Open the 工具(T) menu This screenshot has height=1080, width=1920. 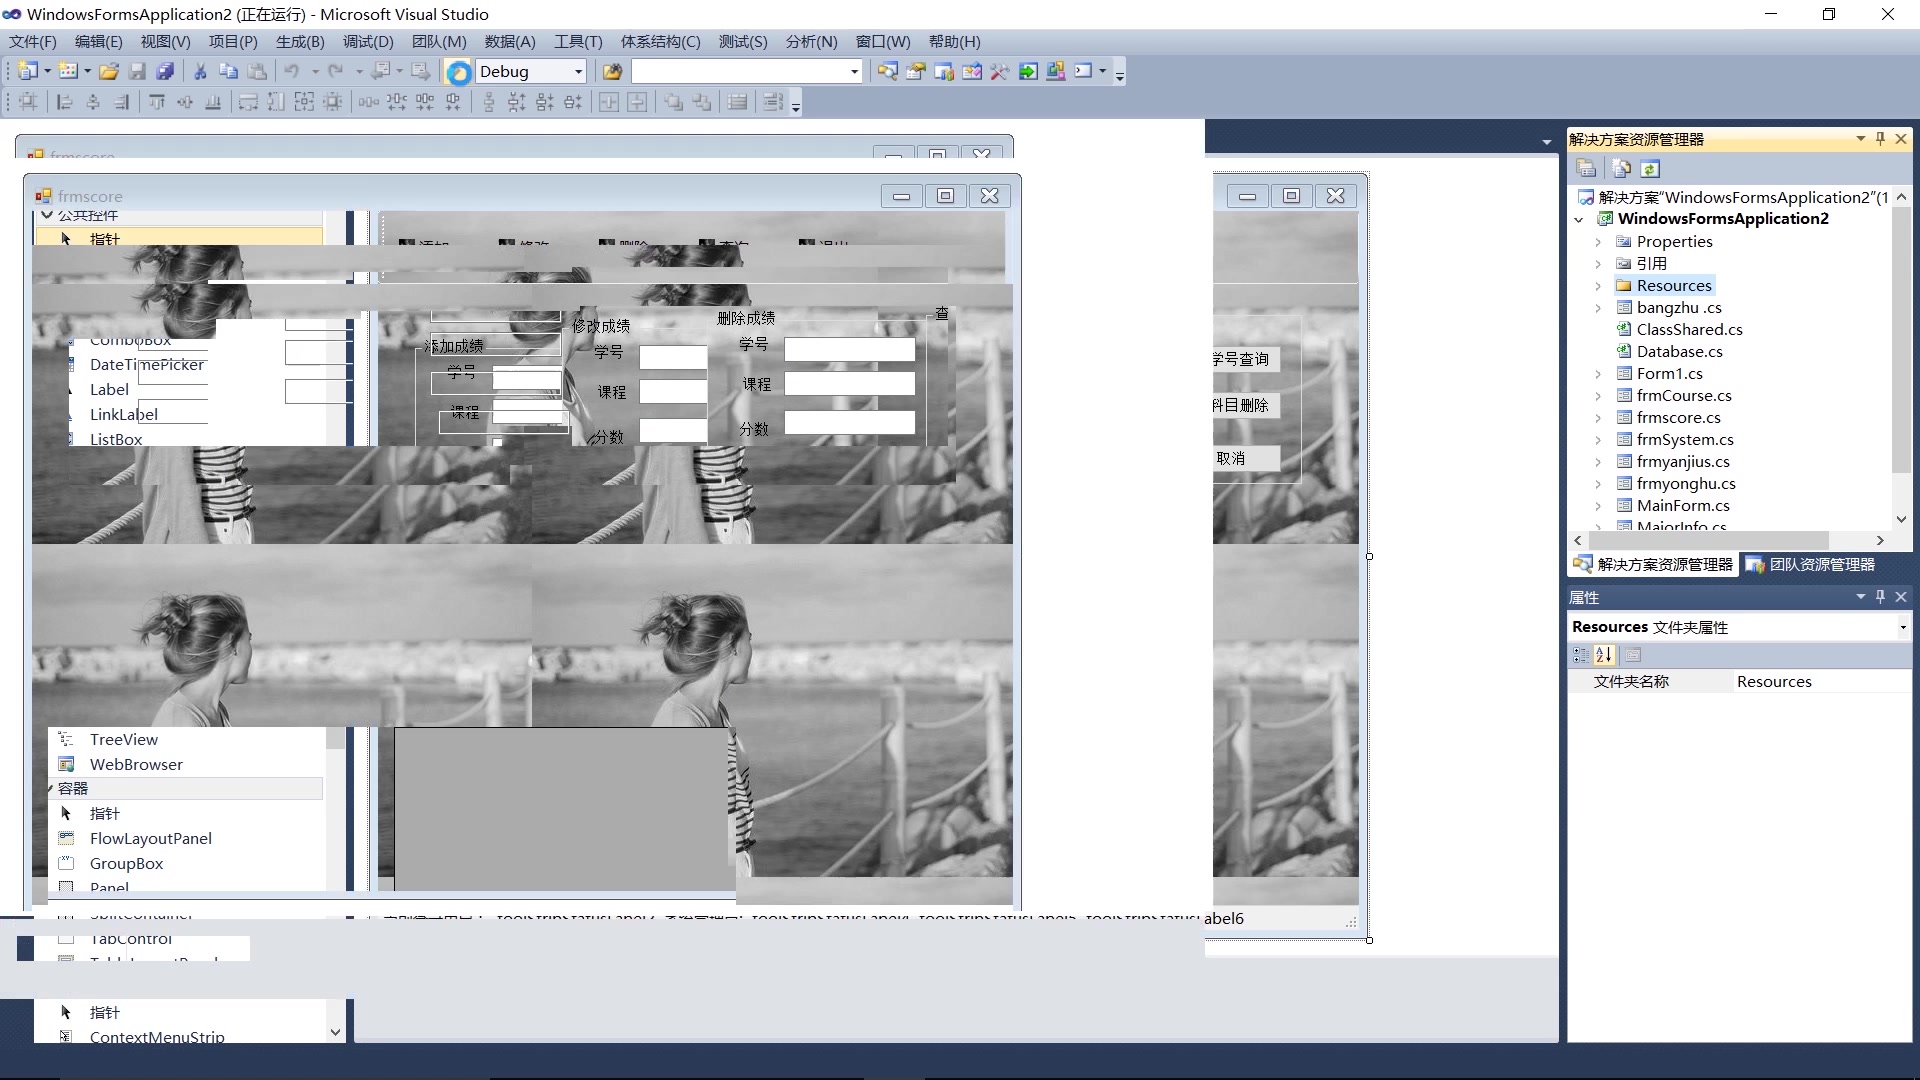point(578,41)
